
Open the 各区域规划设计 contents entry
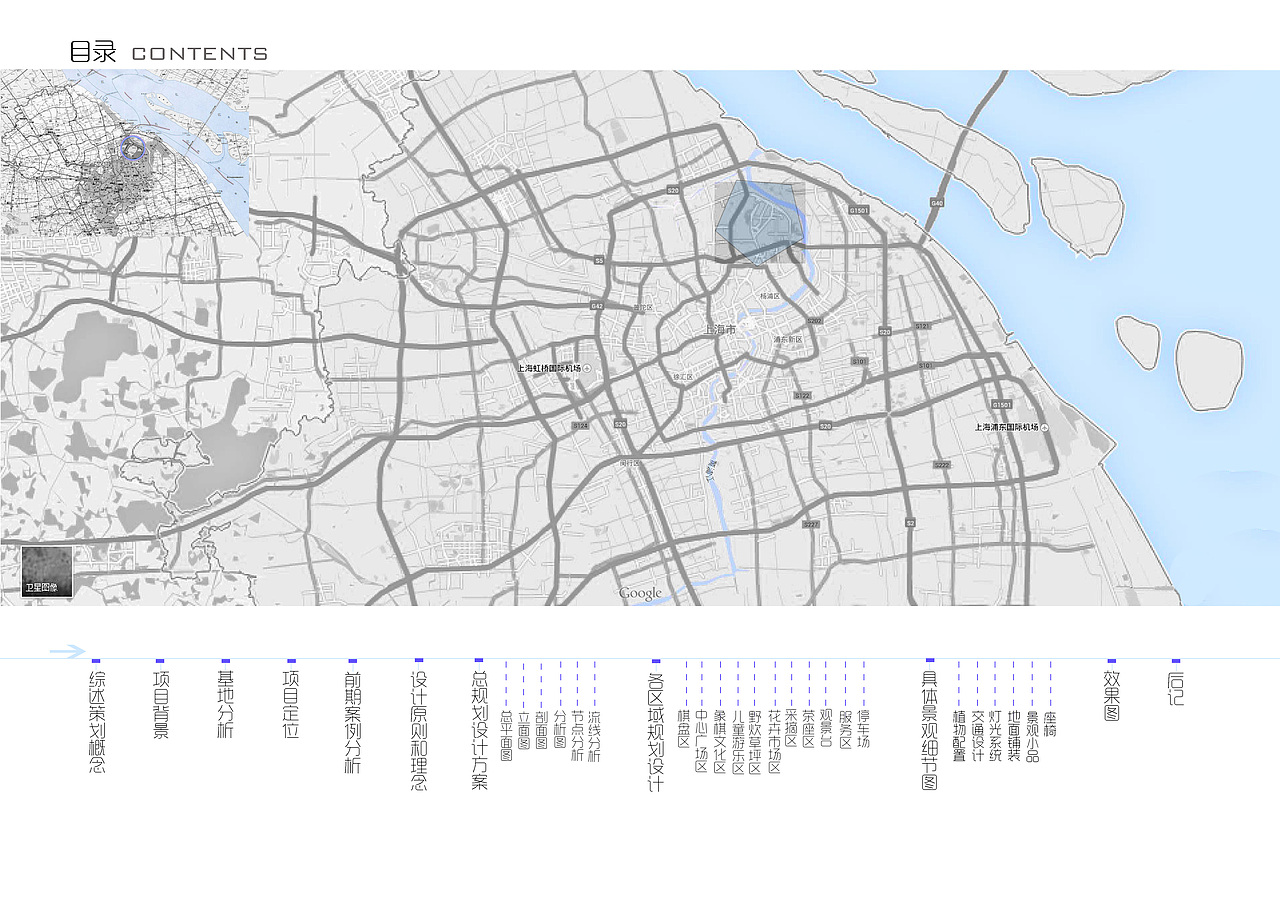656,731
